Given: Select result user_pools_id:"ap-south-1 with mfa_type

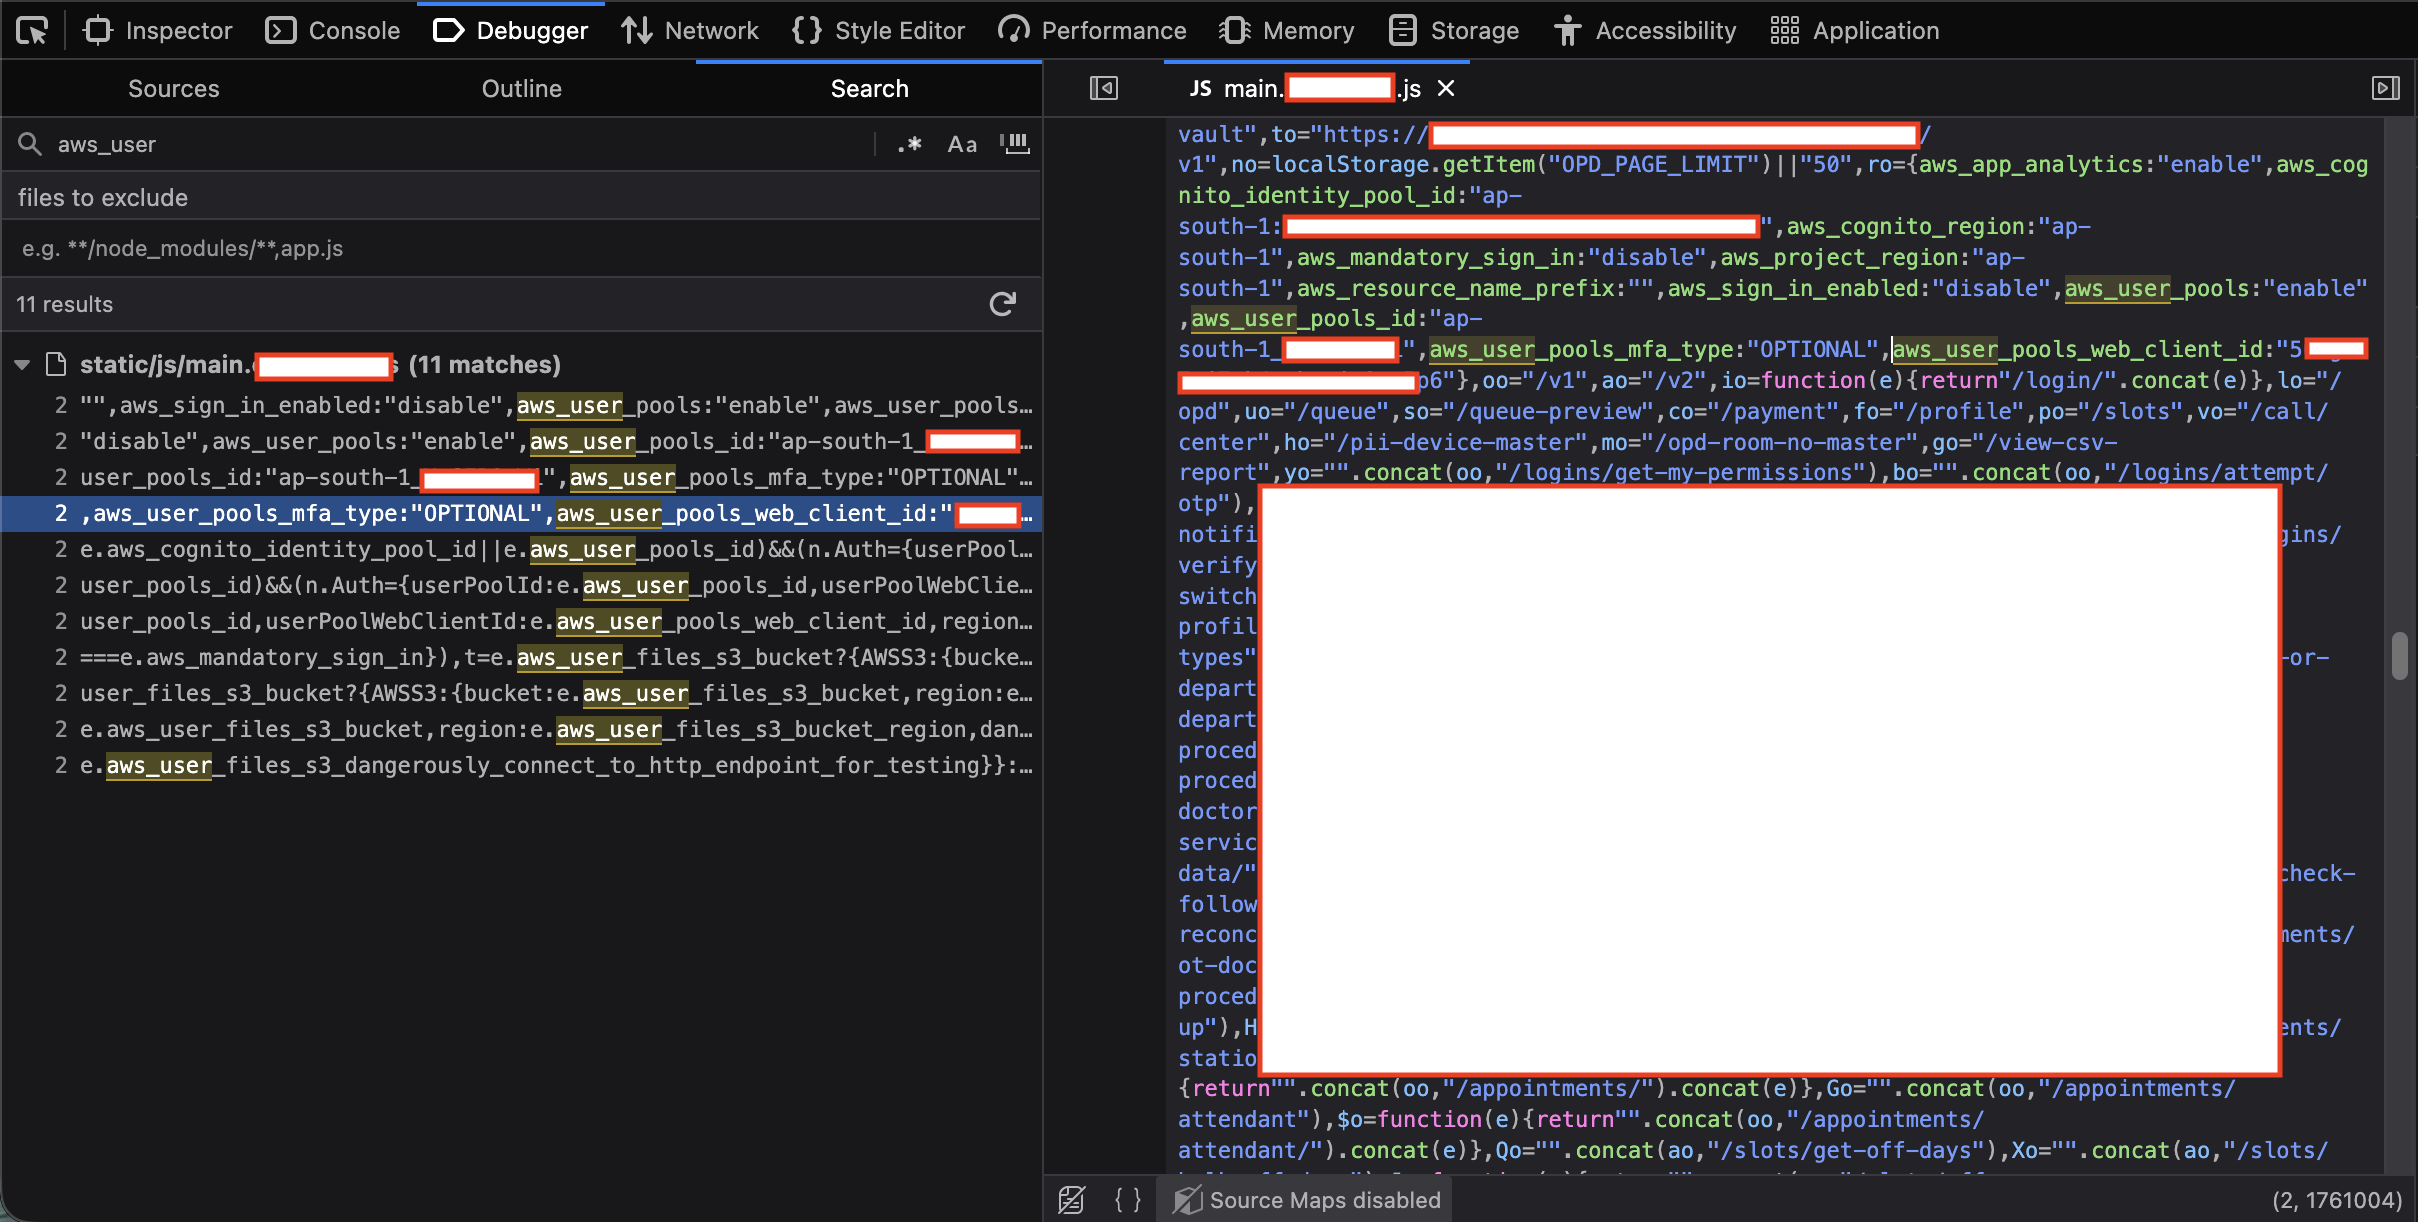Looking at the screenshot, I should tap(521, 478).
